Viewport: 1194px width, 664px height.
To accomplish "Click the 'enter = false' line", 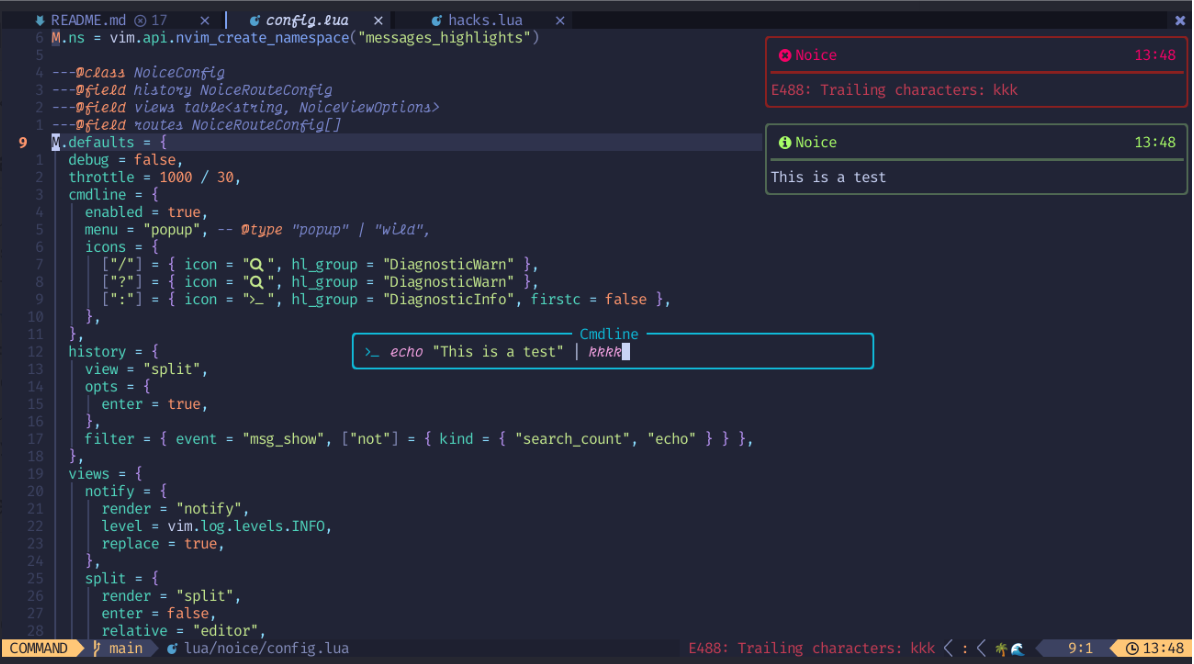I will (158, 613).
